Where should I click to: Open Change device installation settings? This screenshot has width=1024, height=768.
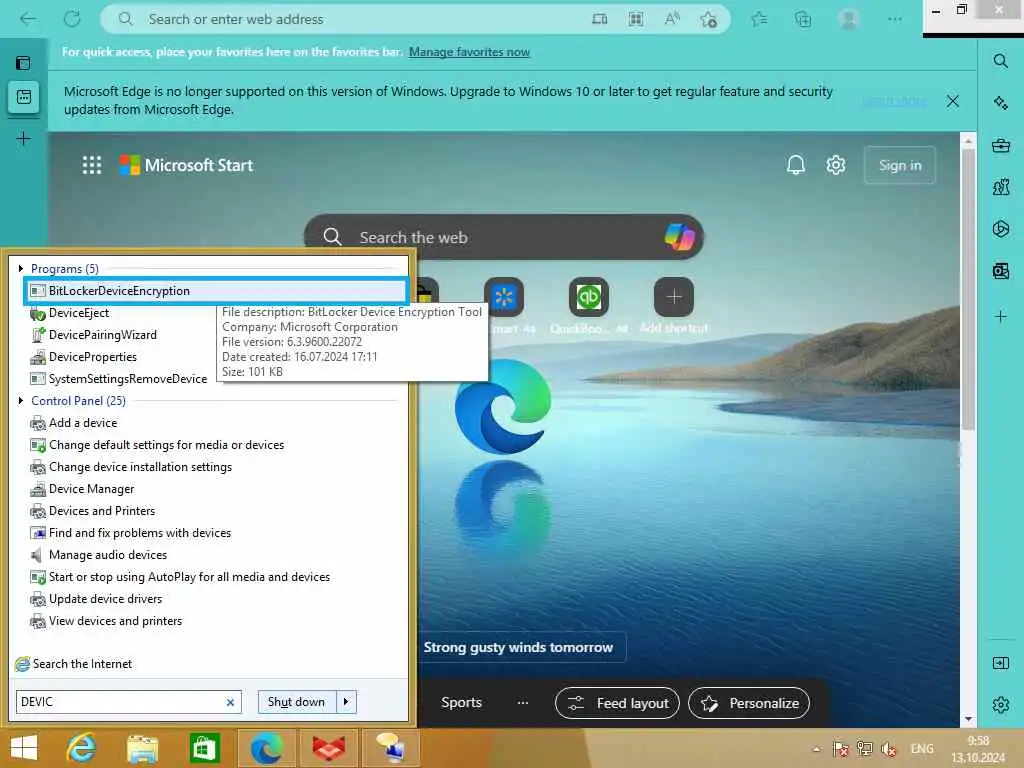point(140,467)
